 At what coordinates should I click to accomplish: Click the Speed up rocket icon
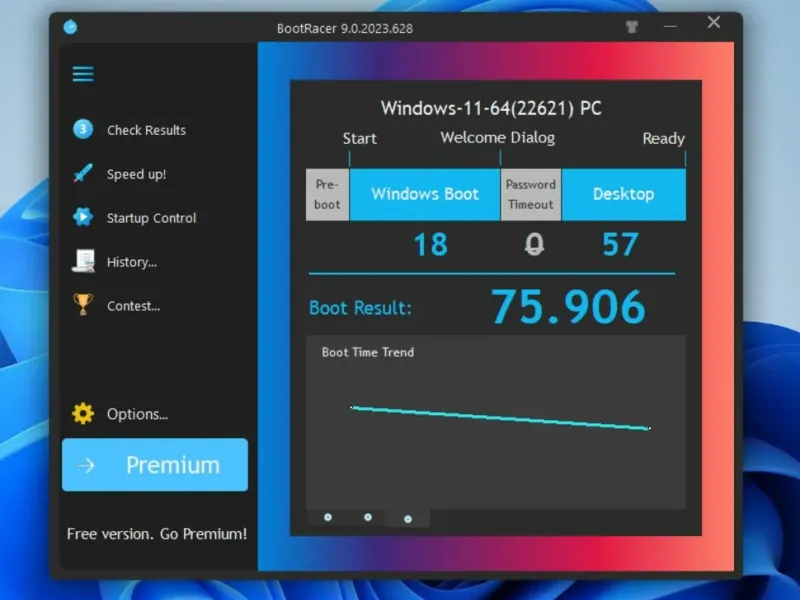pos(83,173)
